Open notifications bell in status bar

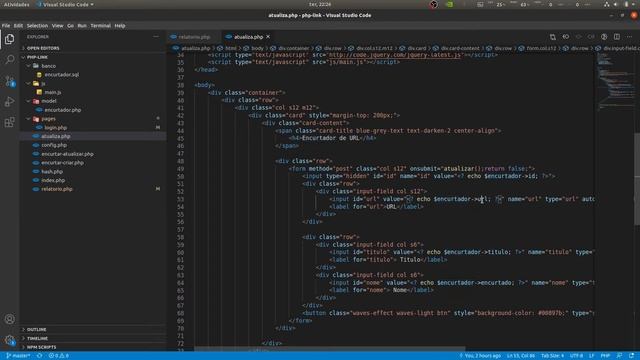tap(631, 356)
